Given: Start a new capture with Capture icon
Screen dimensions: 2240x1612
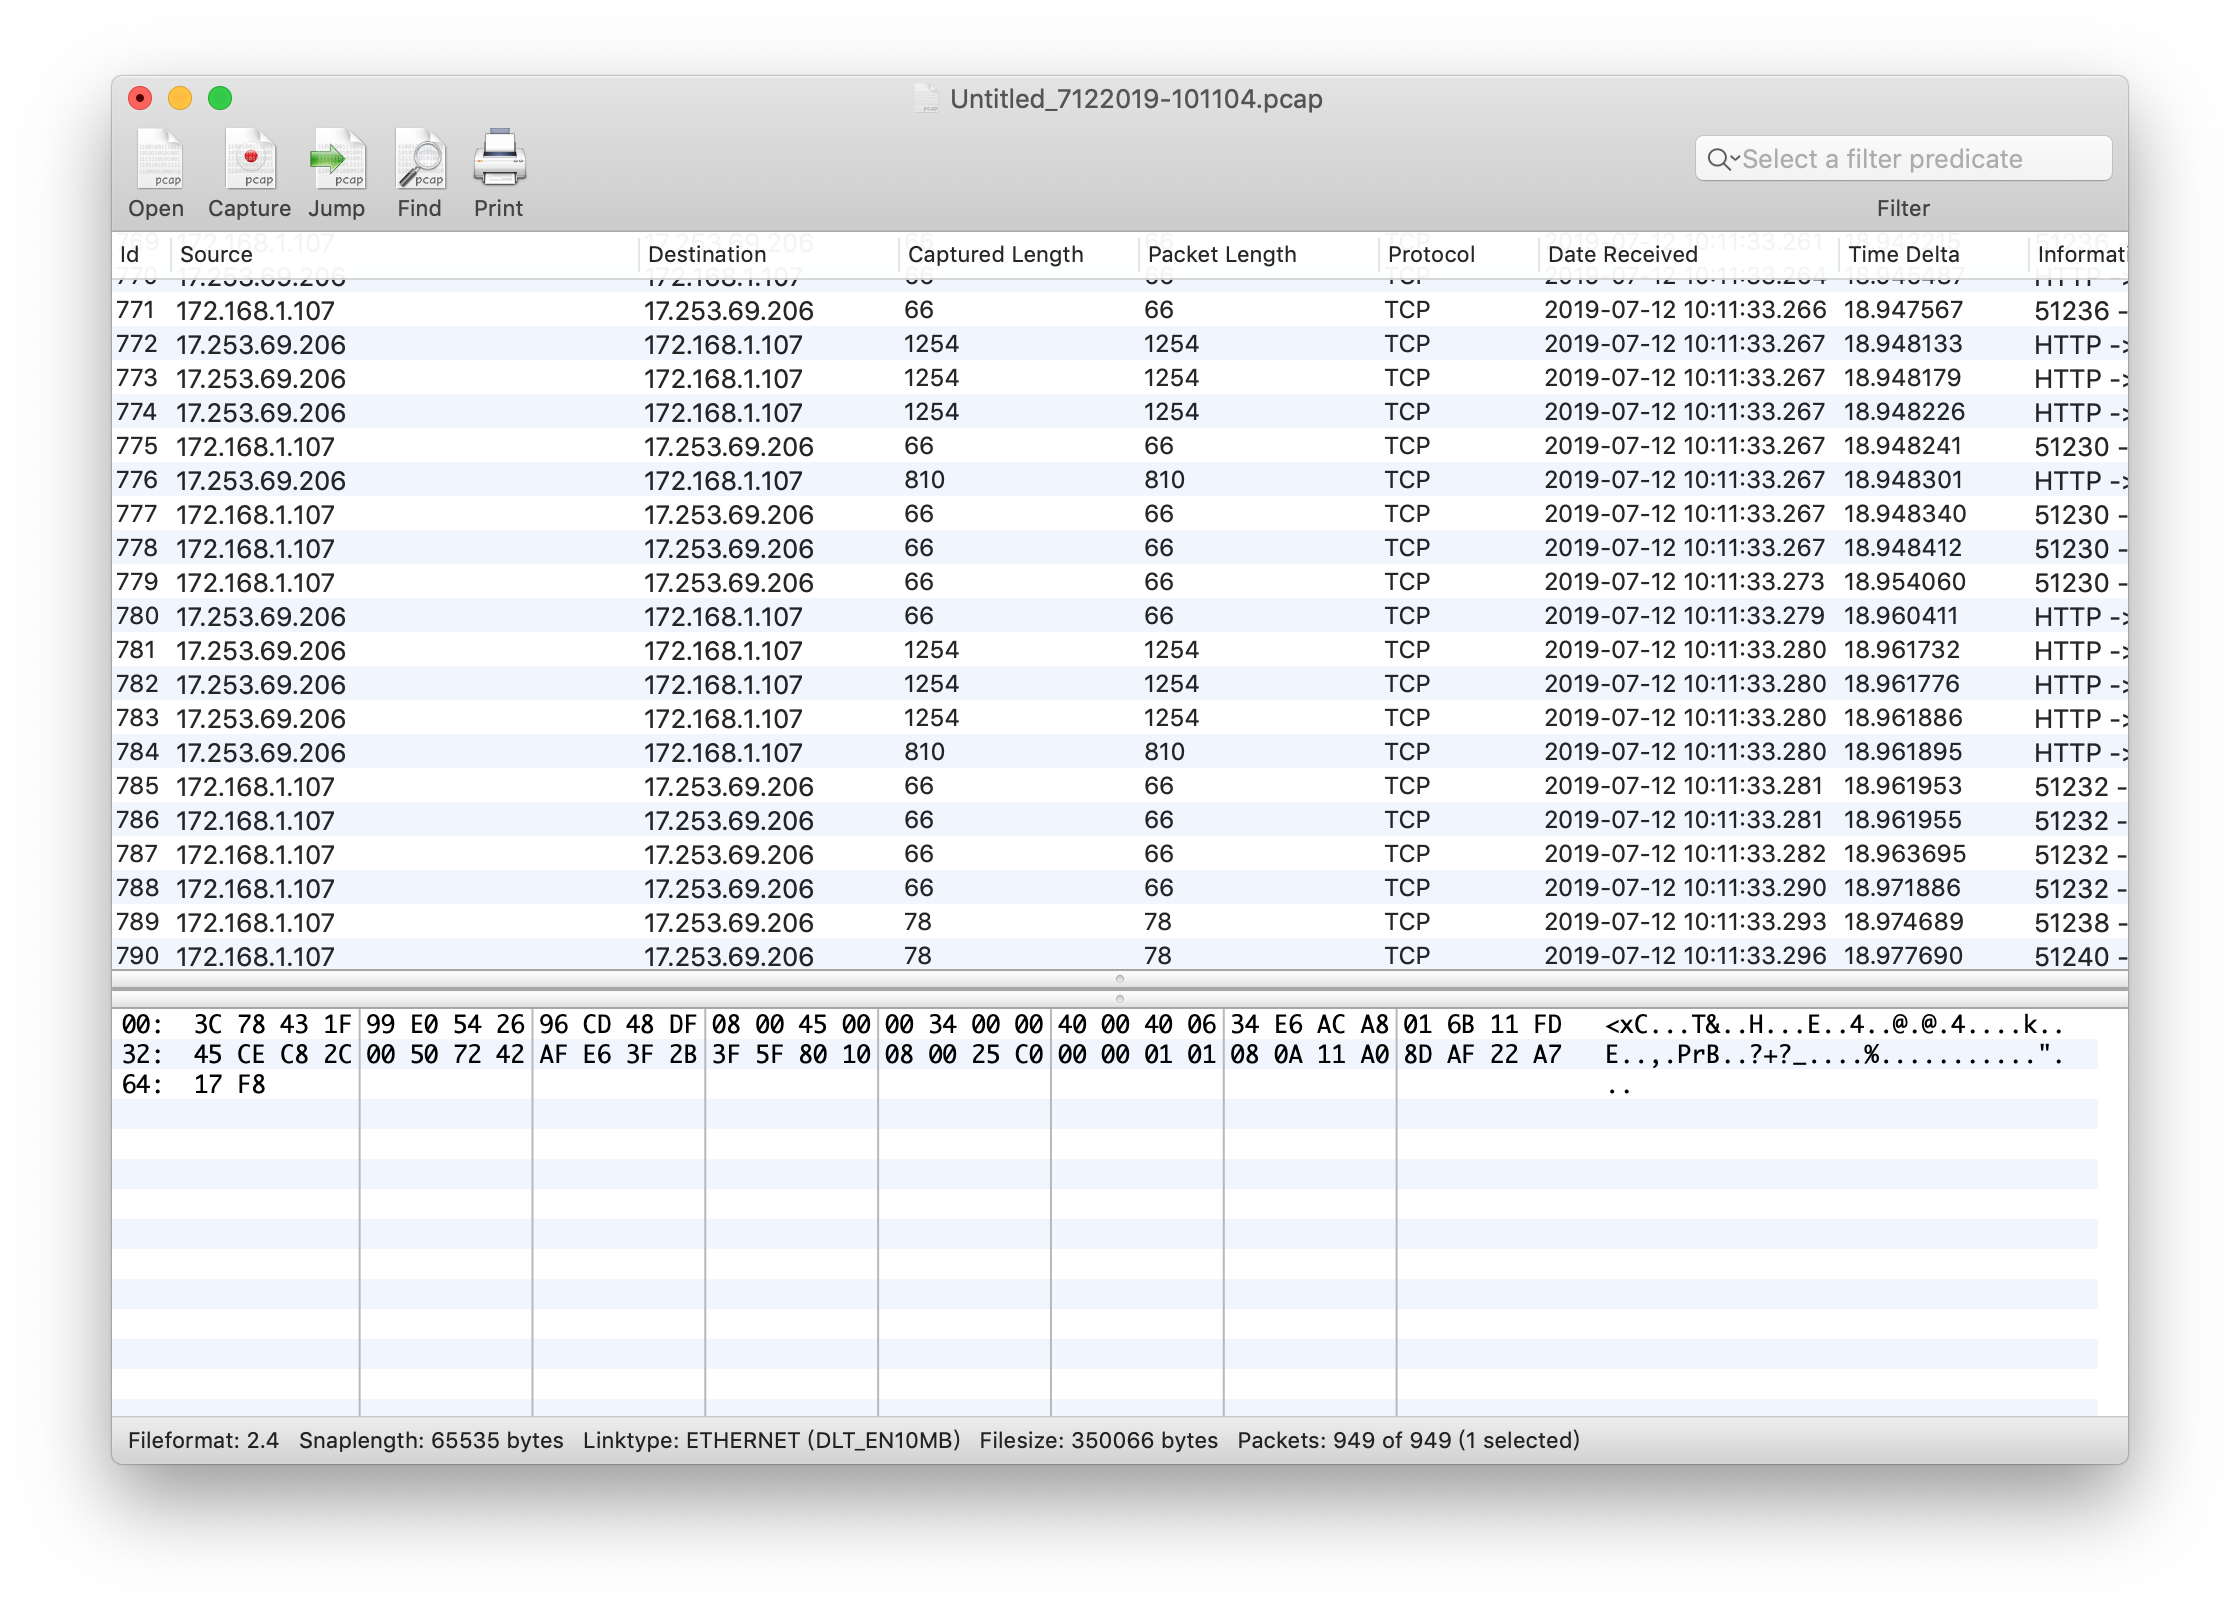Looking at the screenshot, I should coord(249,160).
